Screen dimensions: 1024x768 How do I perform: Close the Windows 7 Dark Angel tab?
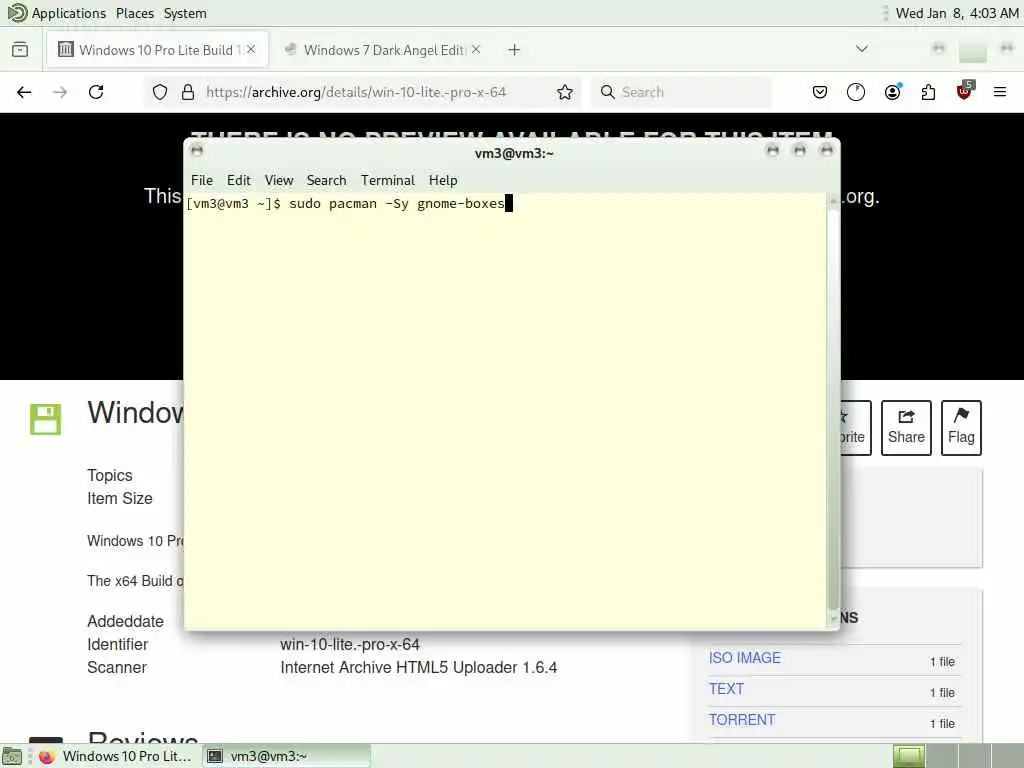(x=476, y=50)
